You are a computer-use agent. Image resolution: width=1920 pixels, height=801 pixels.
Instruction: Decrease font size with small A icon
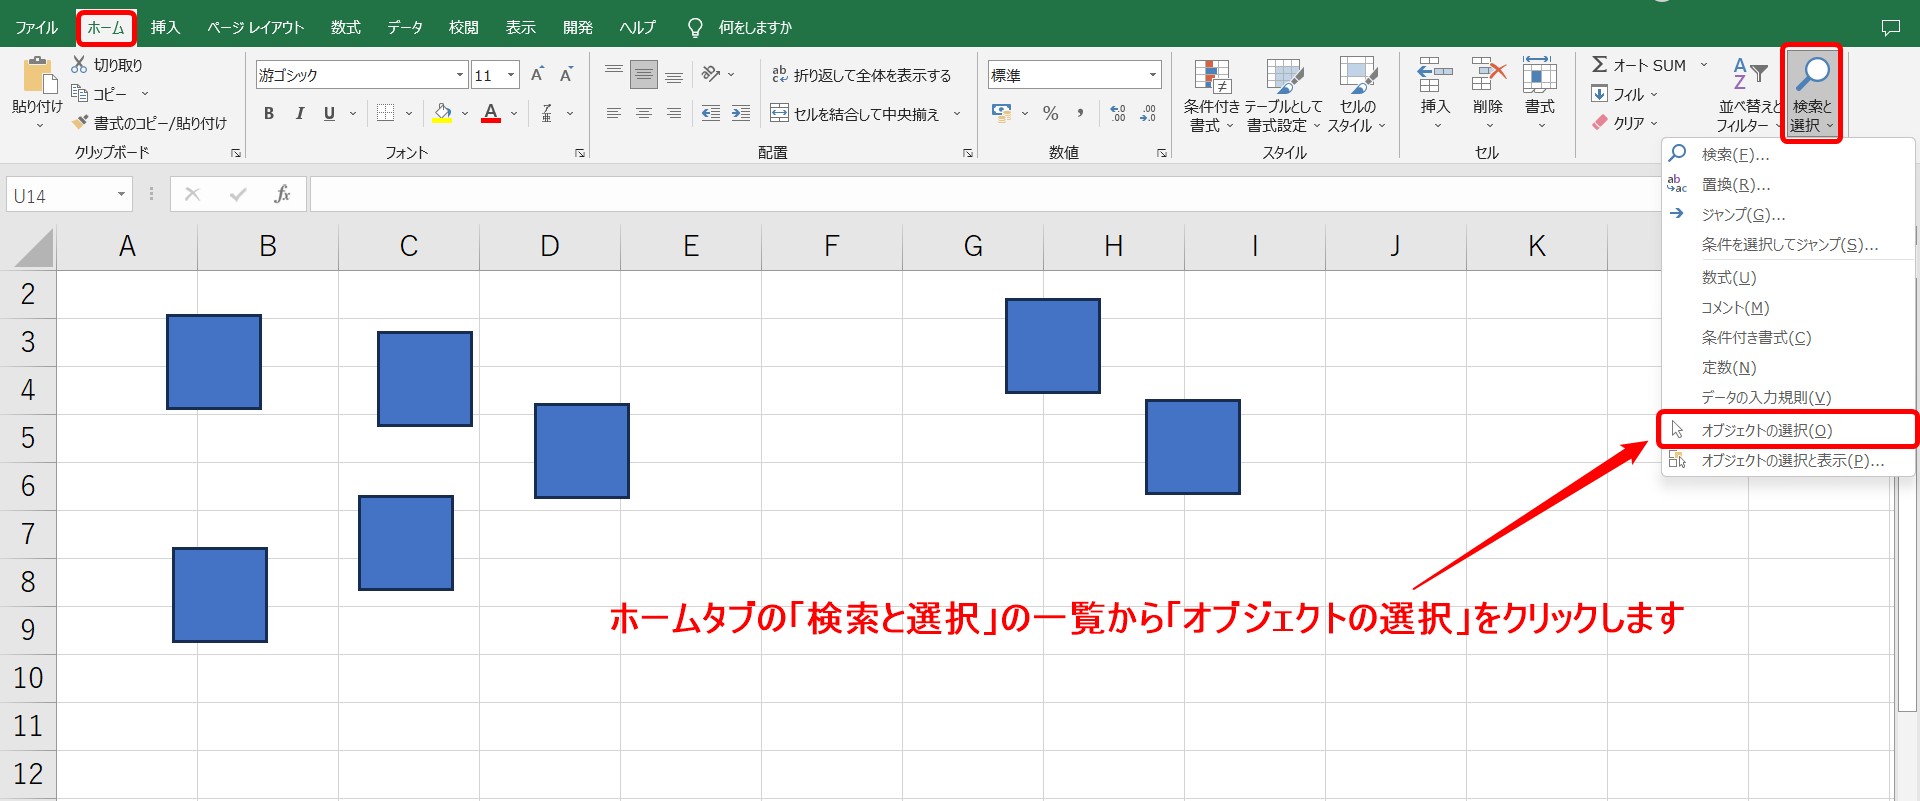pos(566,75)
